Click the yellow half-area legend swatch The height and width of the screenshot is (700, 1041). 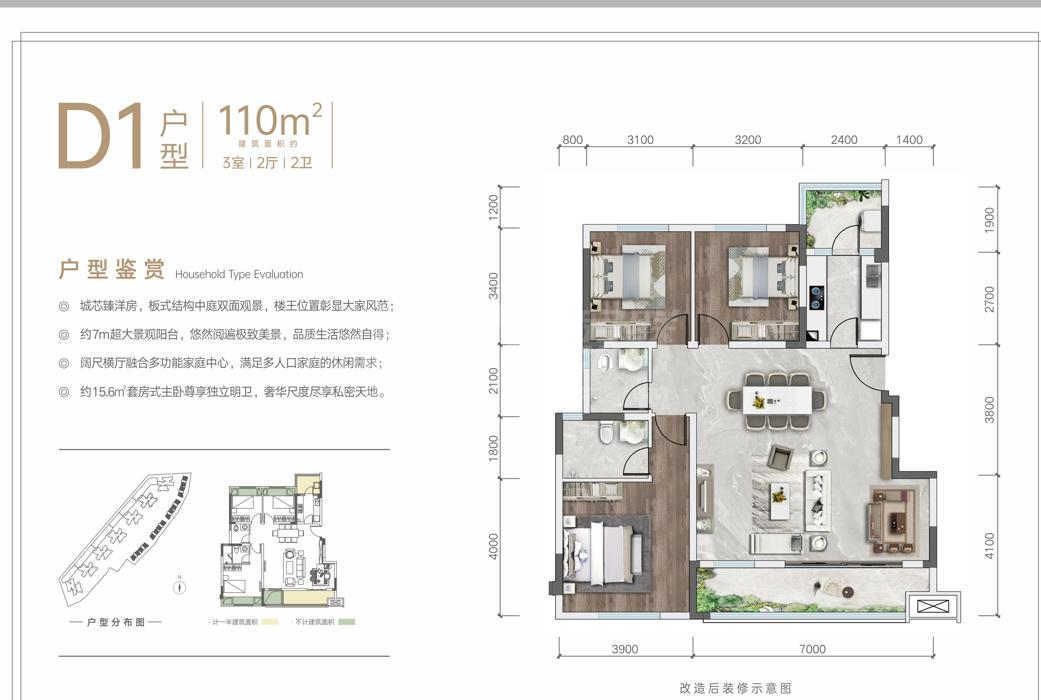[270, 622]
